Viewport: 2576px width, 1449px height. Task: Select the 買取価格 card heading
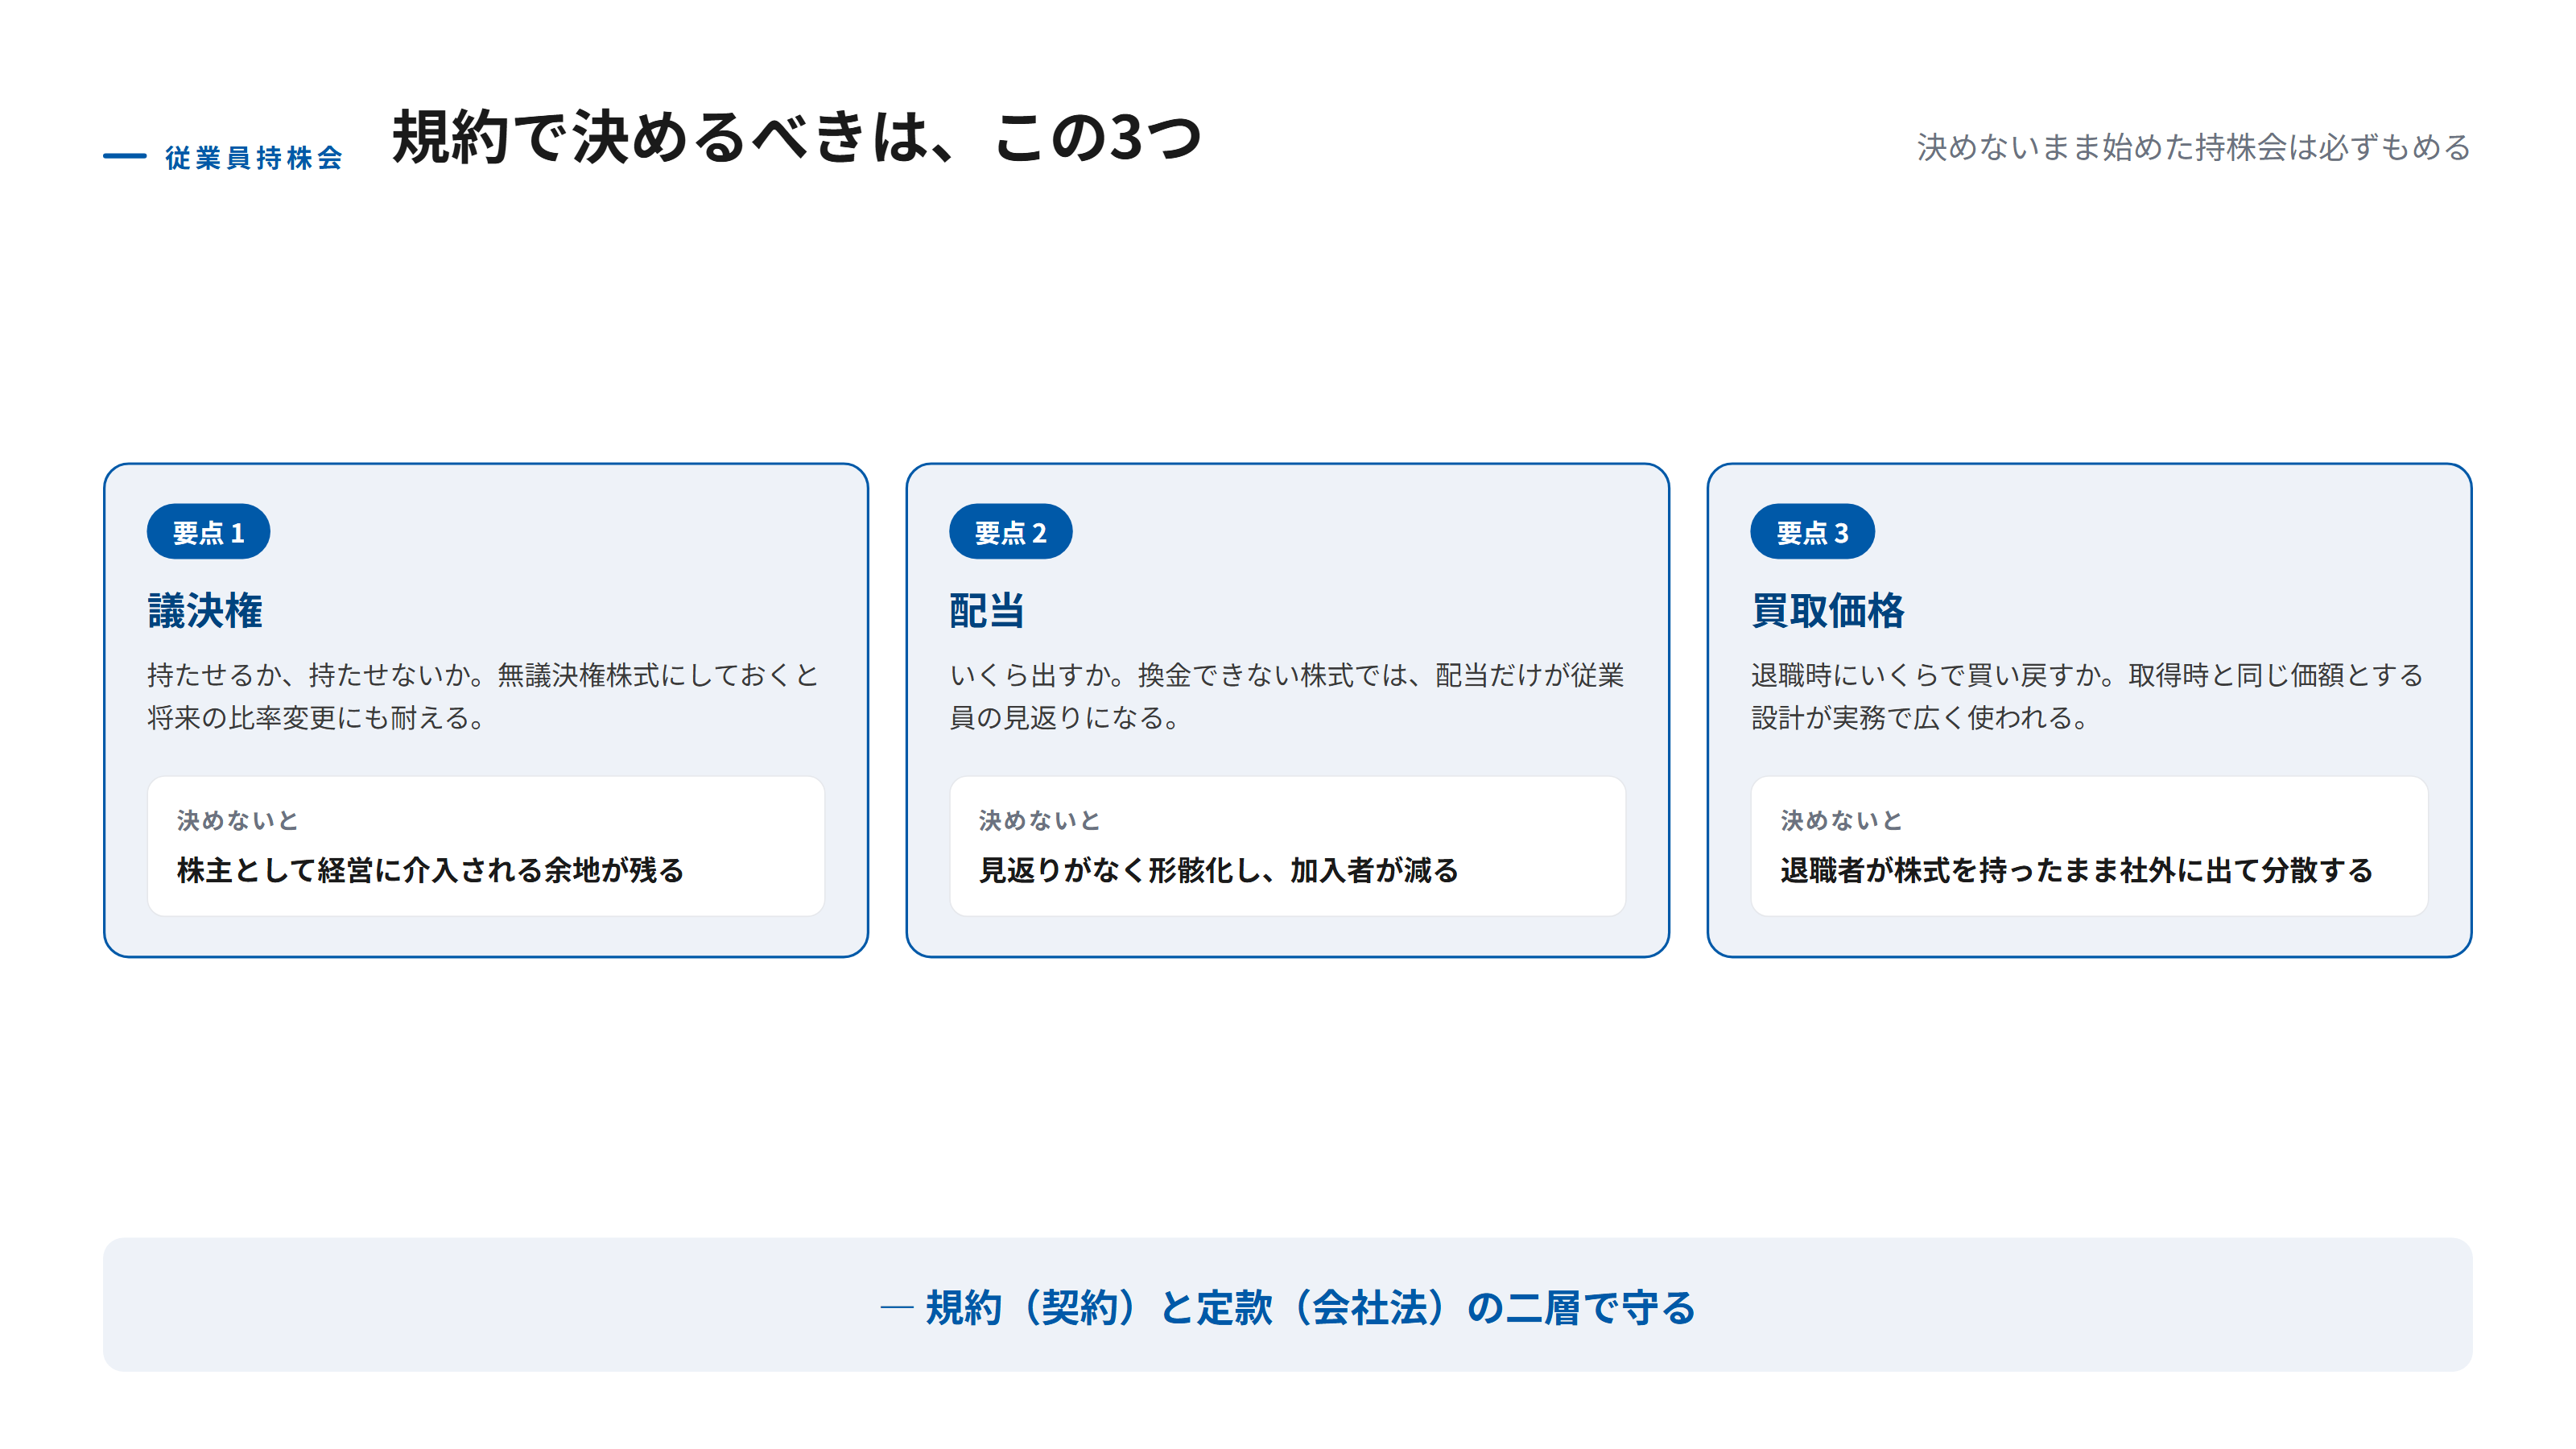(1828, 611)
